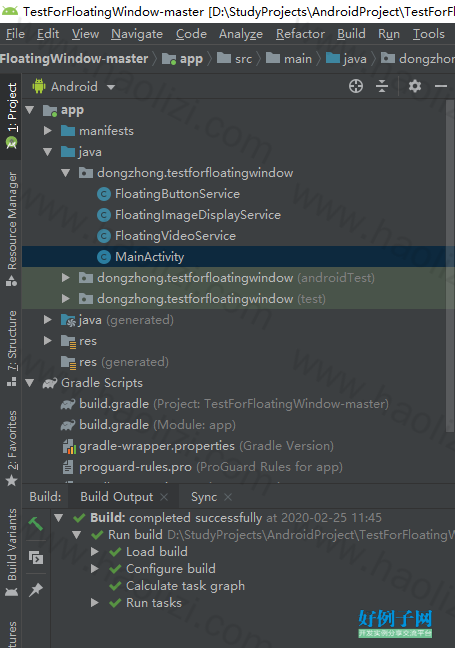Expand the manifests folder
Viewport: 455px width, 648px height.
click(48, 131)
